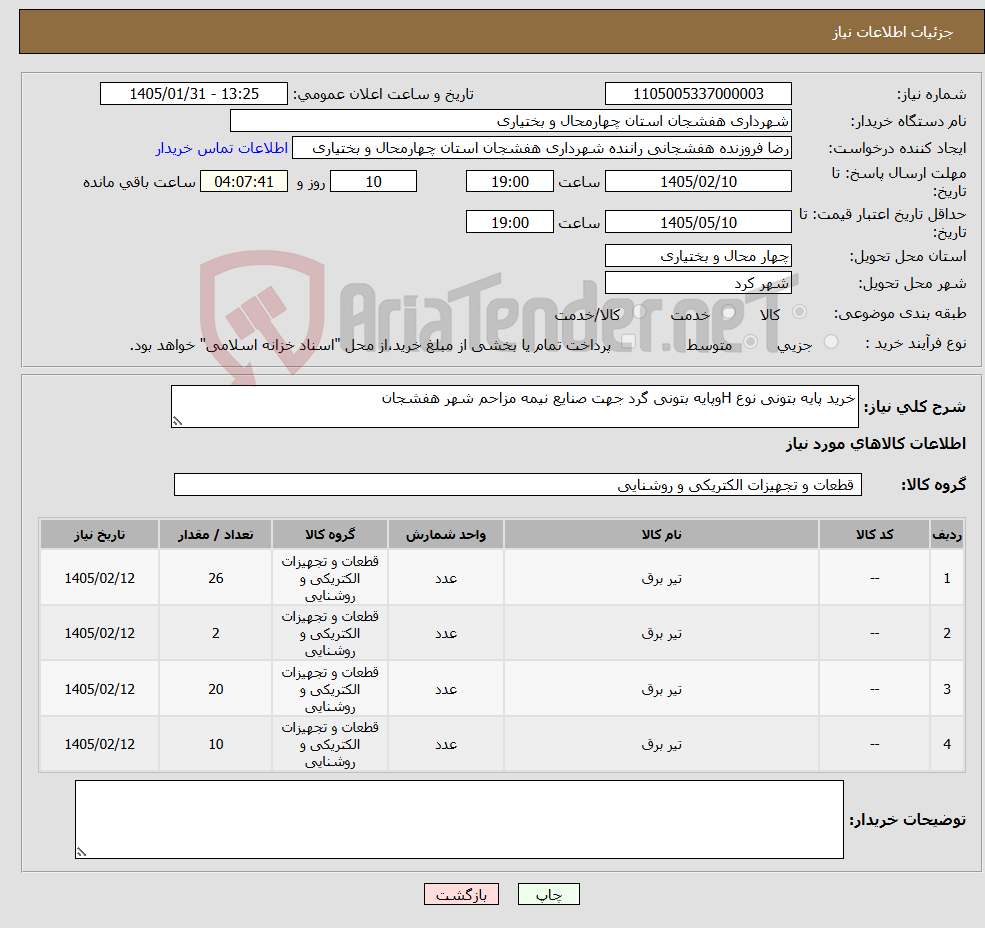The image size is (985, 928).
Task: Click the response deadline time 19:00 field
Action: (509, 182)
